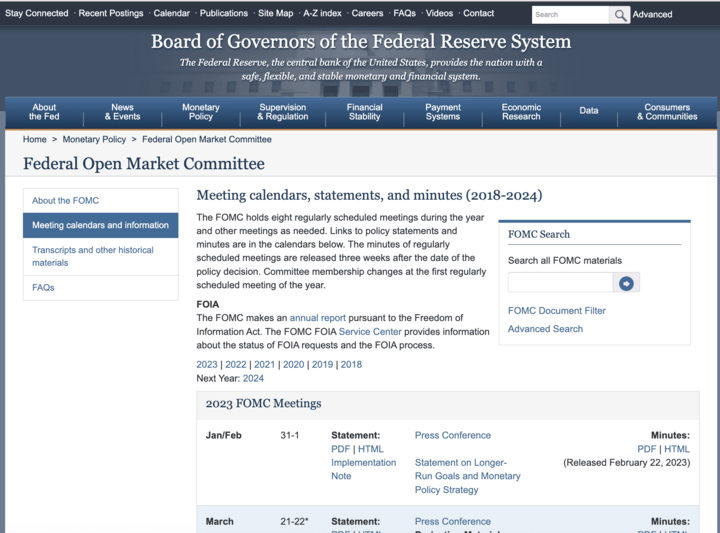
Task: Focus the top site search field
Action: [x=570, y=15]
